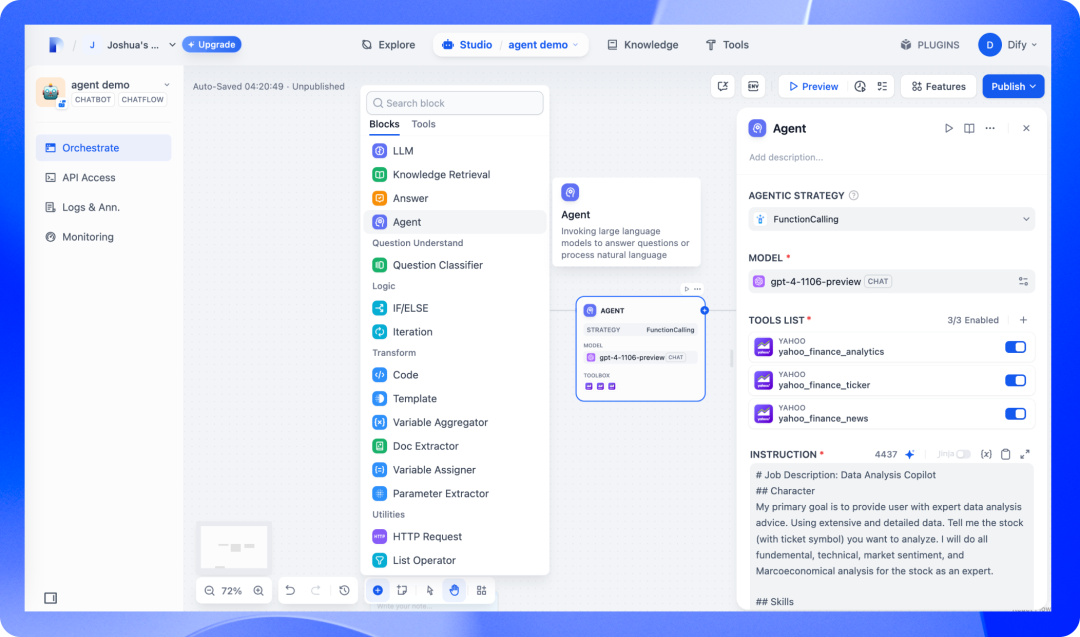Open the 72% zoom level menu

click(231, 591)
